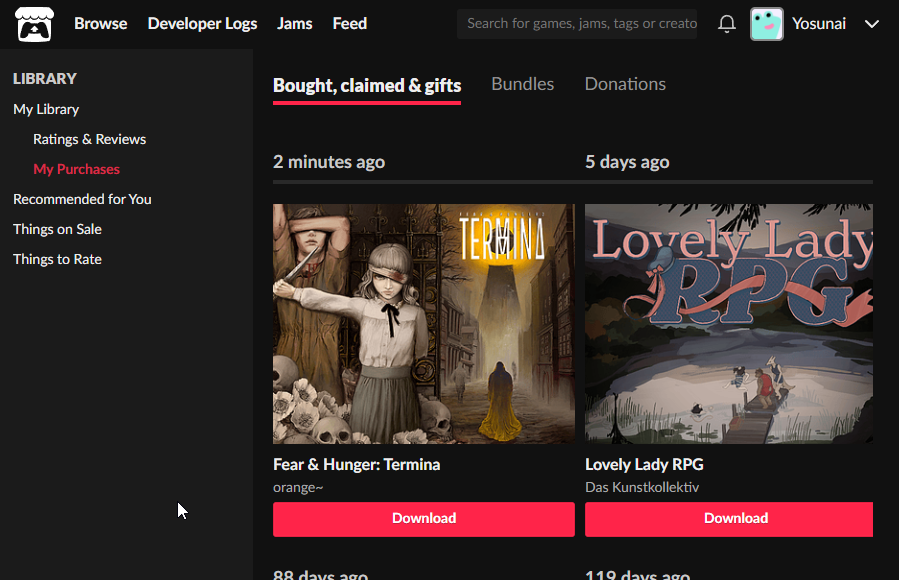
Task: Select My Purchases in sidebar
Action: 76,169
